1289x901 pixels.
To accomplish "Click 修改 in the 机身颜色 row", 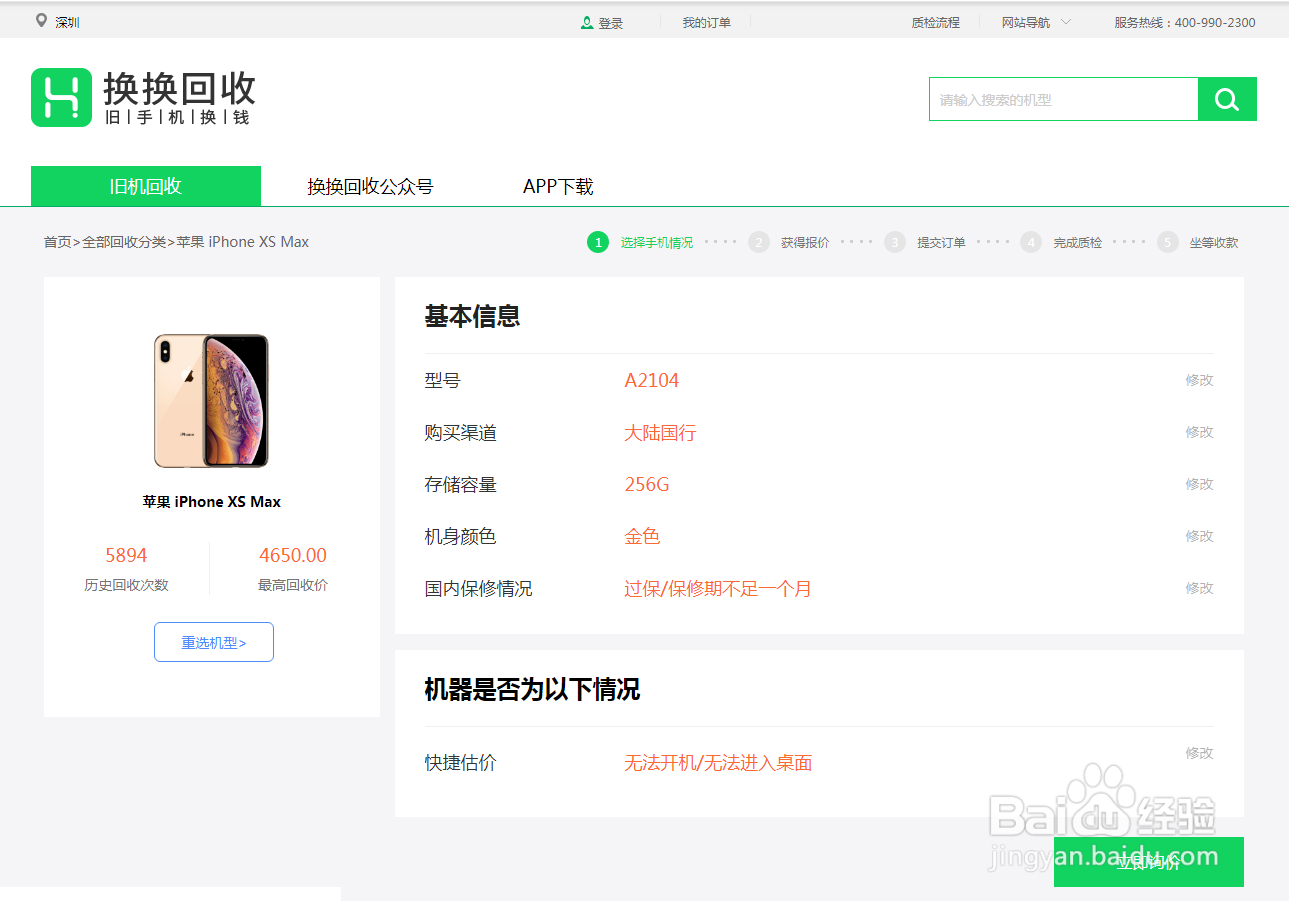I will click(x=1199, y=536).
